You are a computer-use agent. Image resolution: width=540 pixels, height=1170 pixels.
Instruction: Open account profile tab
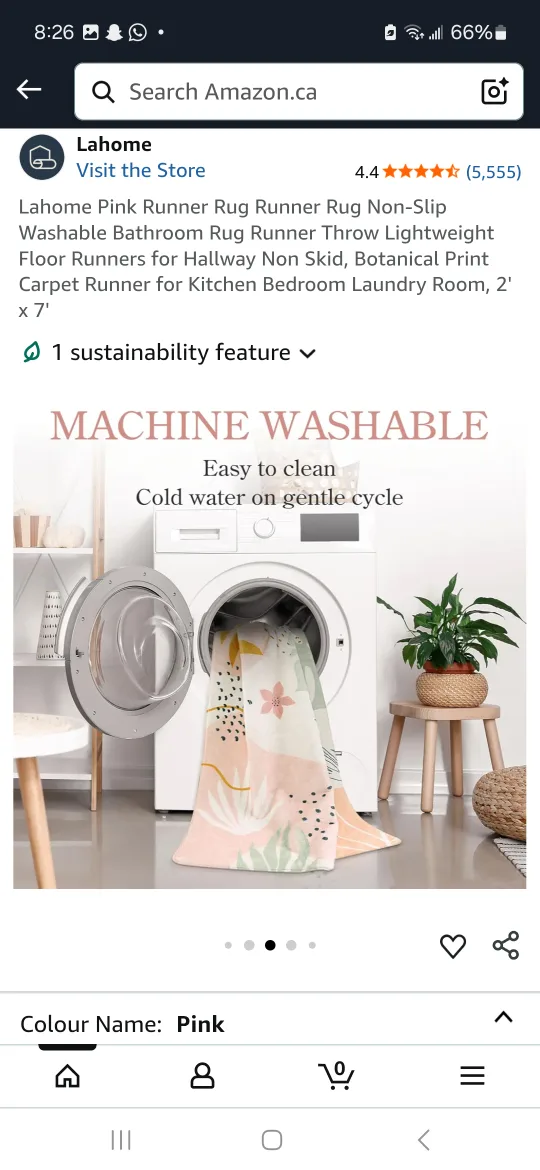[202, 1075]
